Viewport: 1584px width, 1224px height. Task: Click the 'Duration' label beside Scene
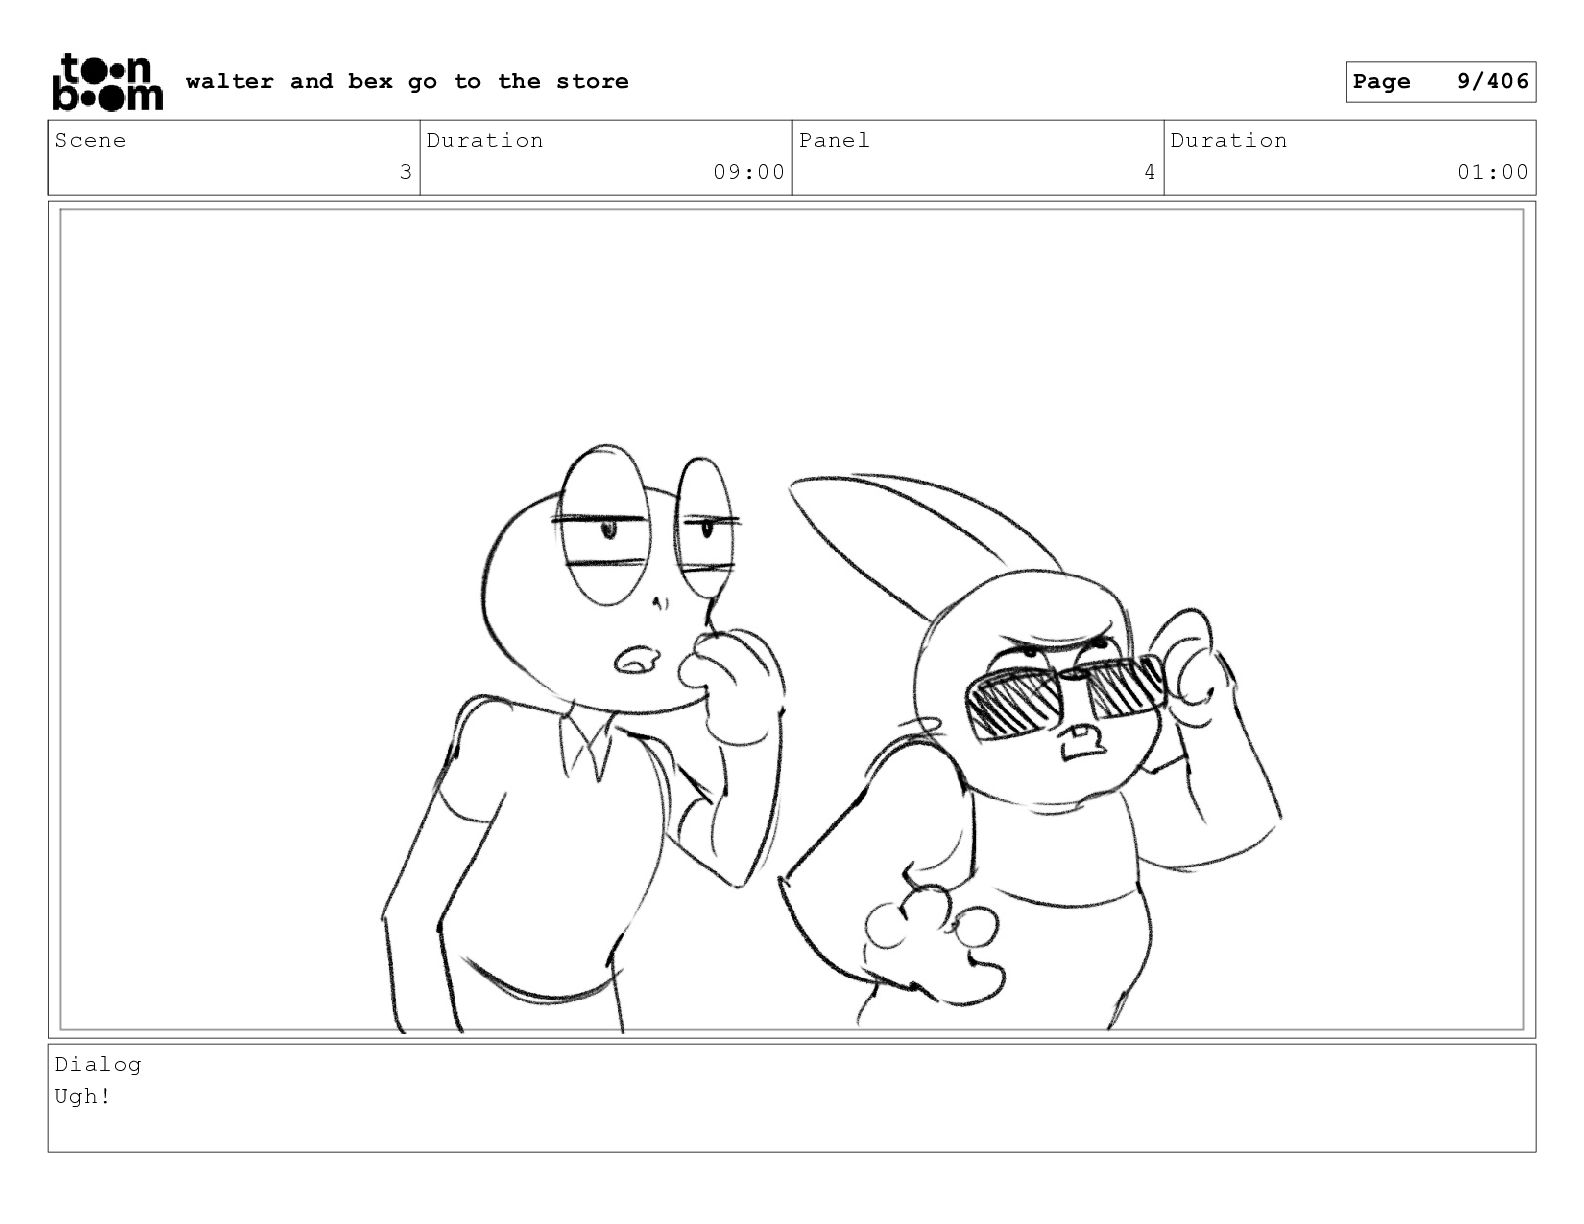coord(485,140)
